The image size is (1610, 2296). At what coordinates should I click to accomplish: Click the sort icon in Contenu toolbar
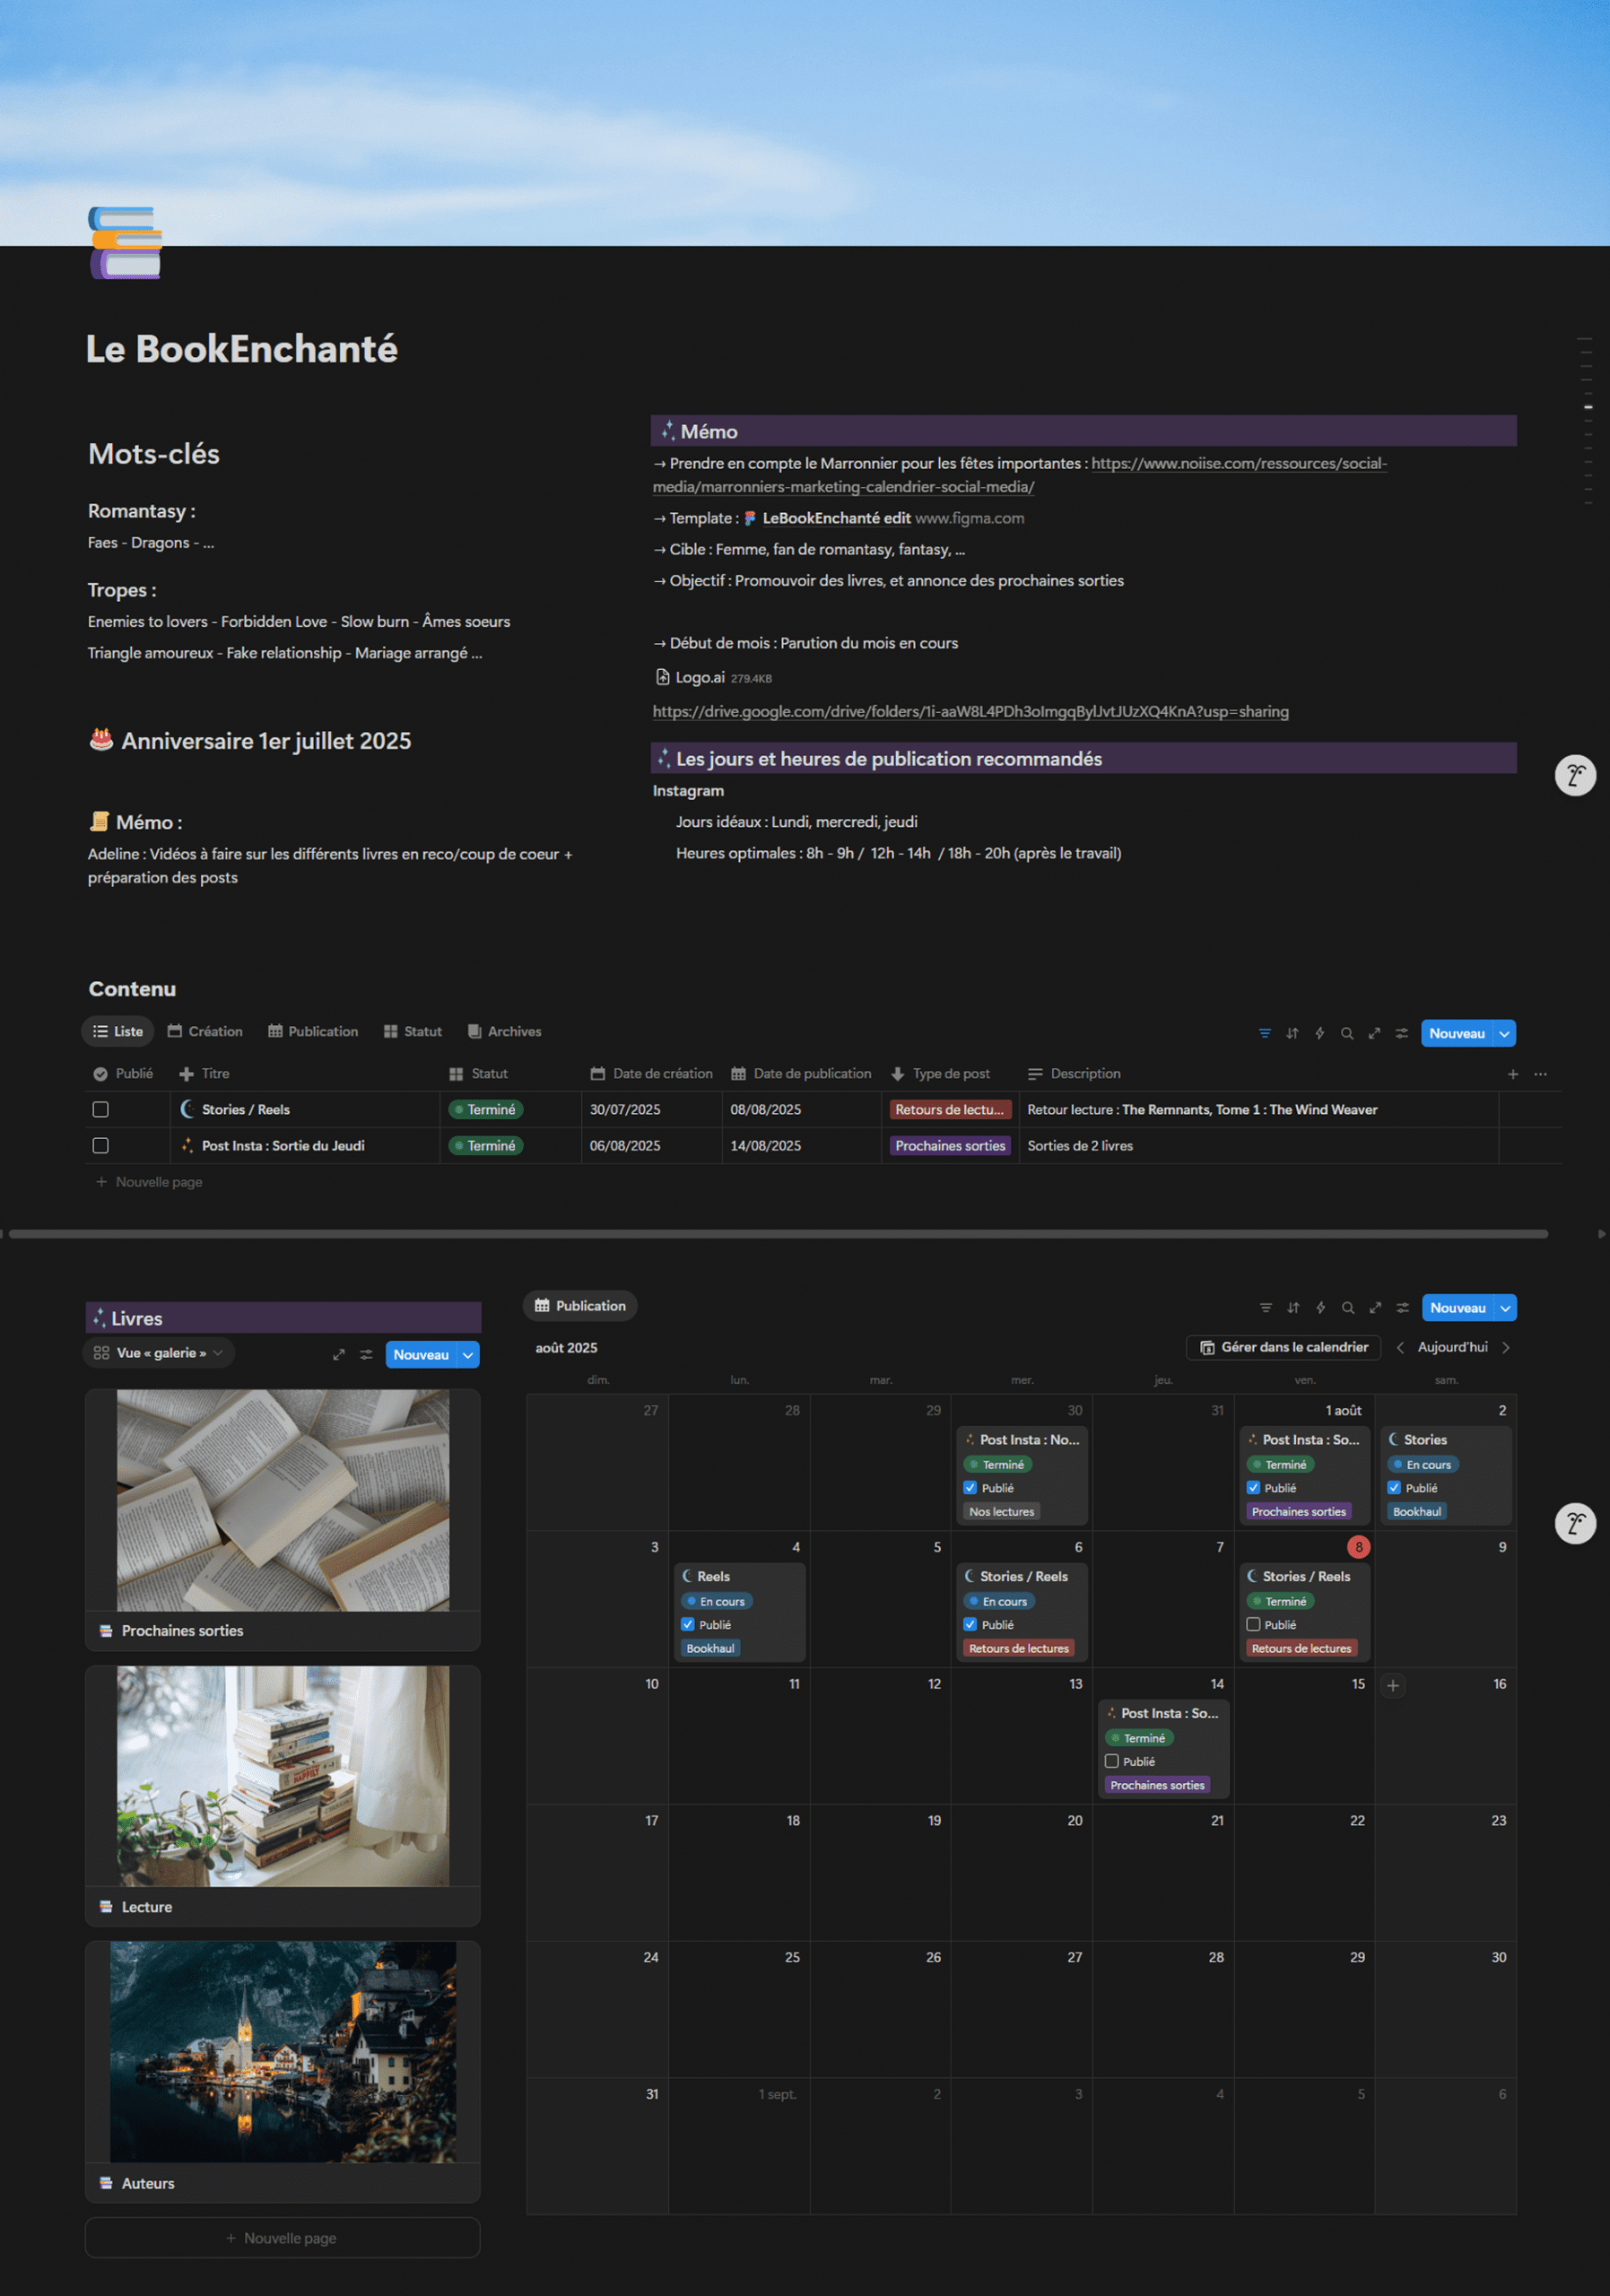tap(1292, 1033)
